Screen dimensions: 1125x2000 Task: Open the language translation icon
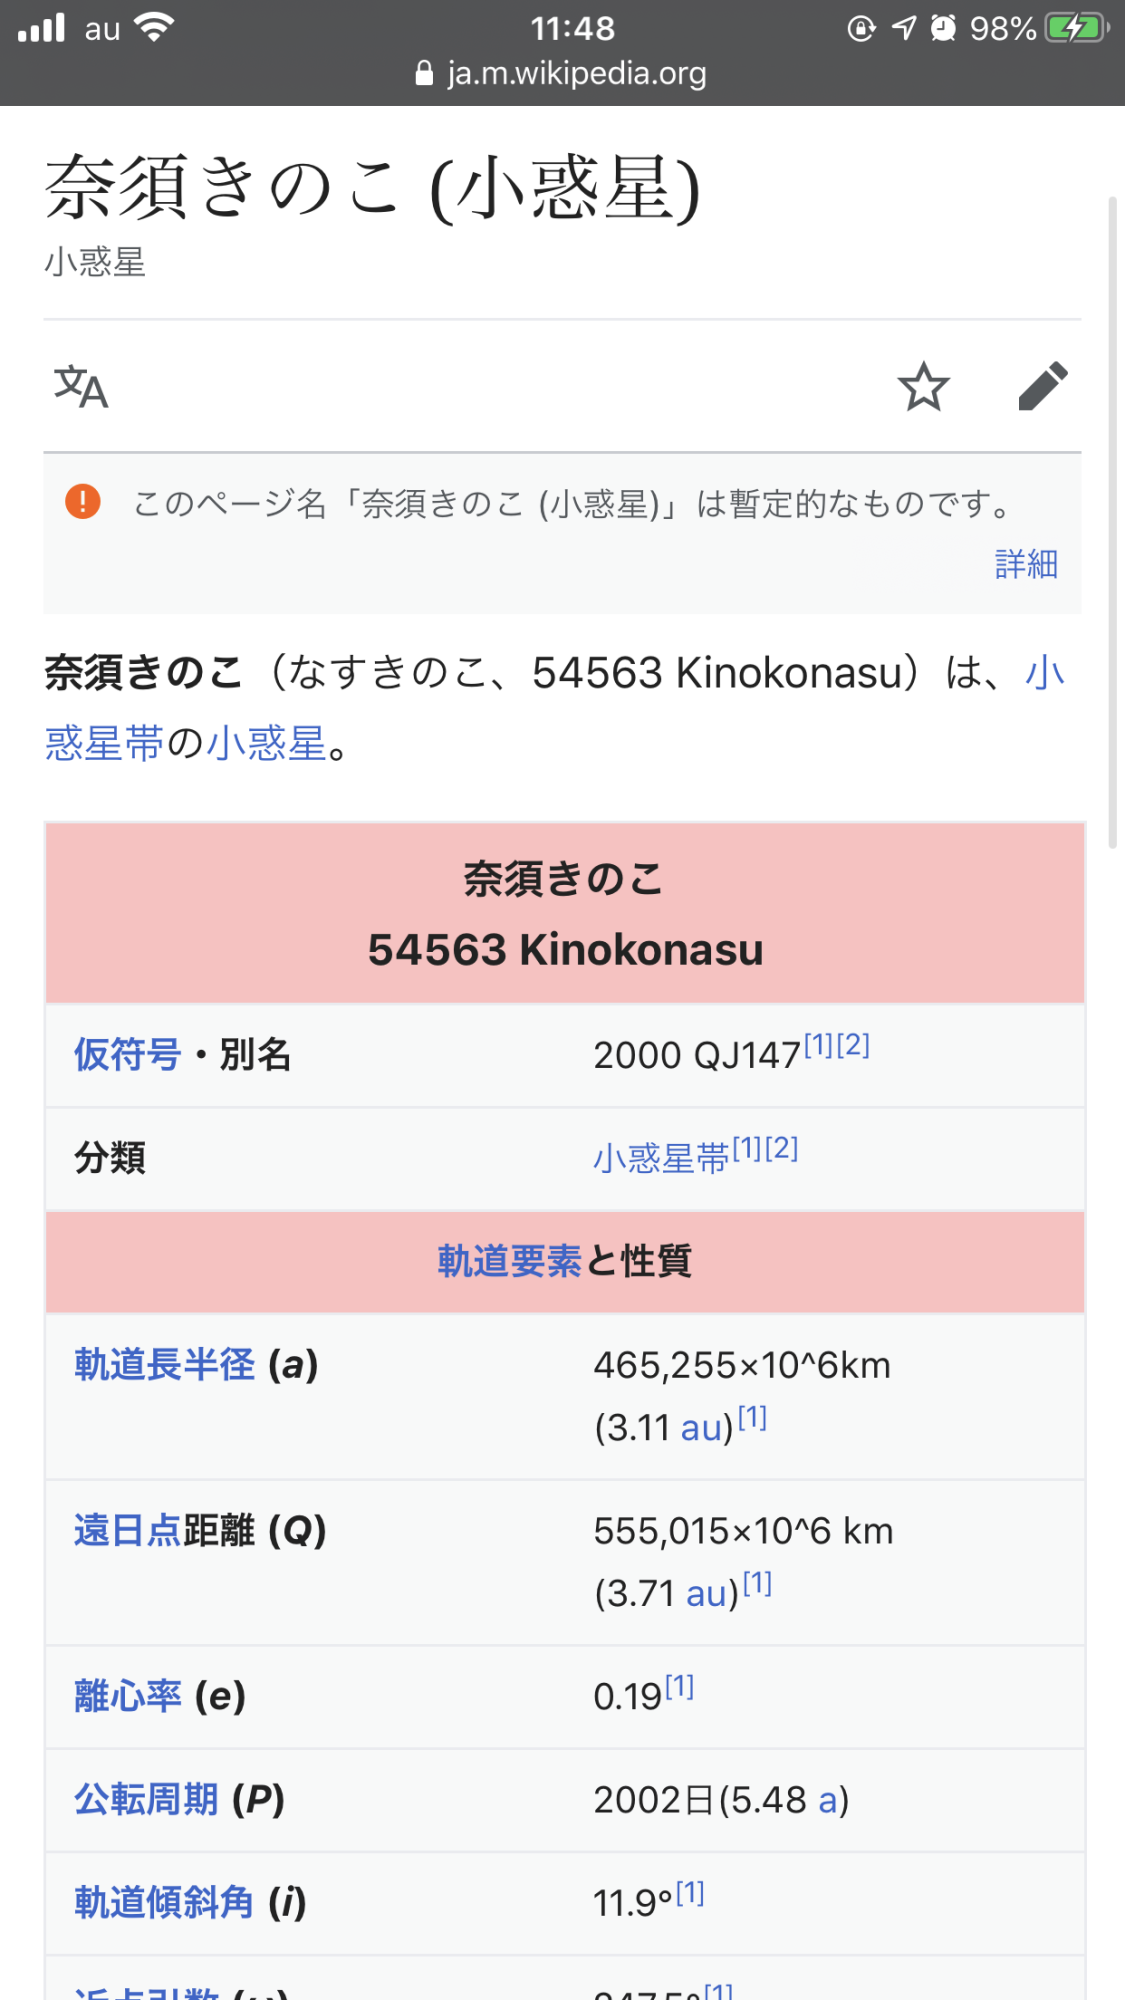[81, 387]
